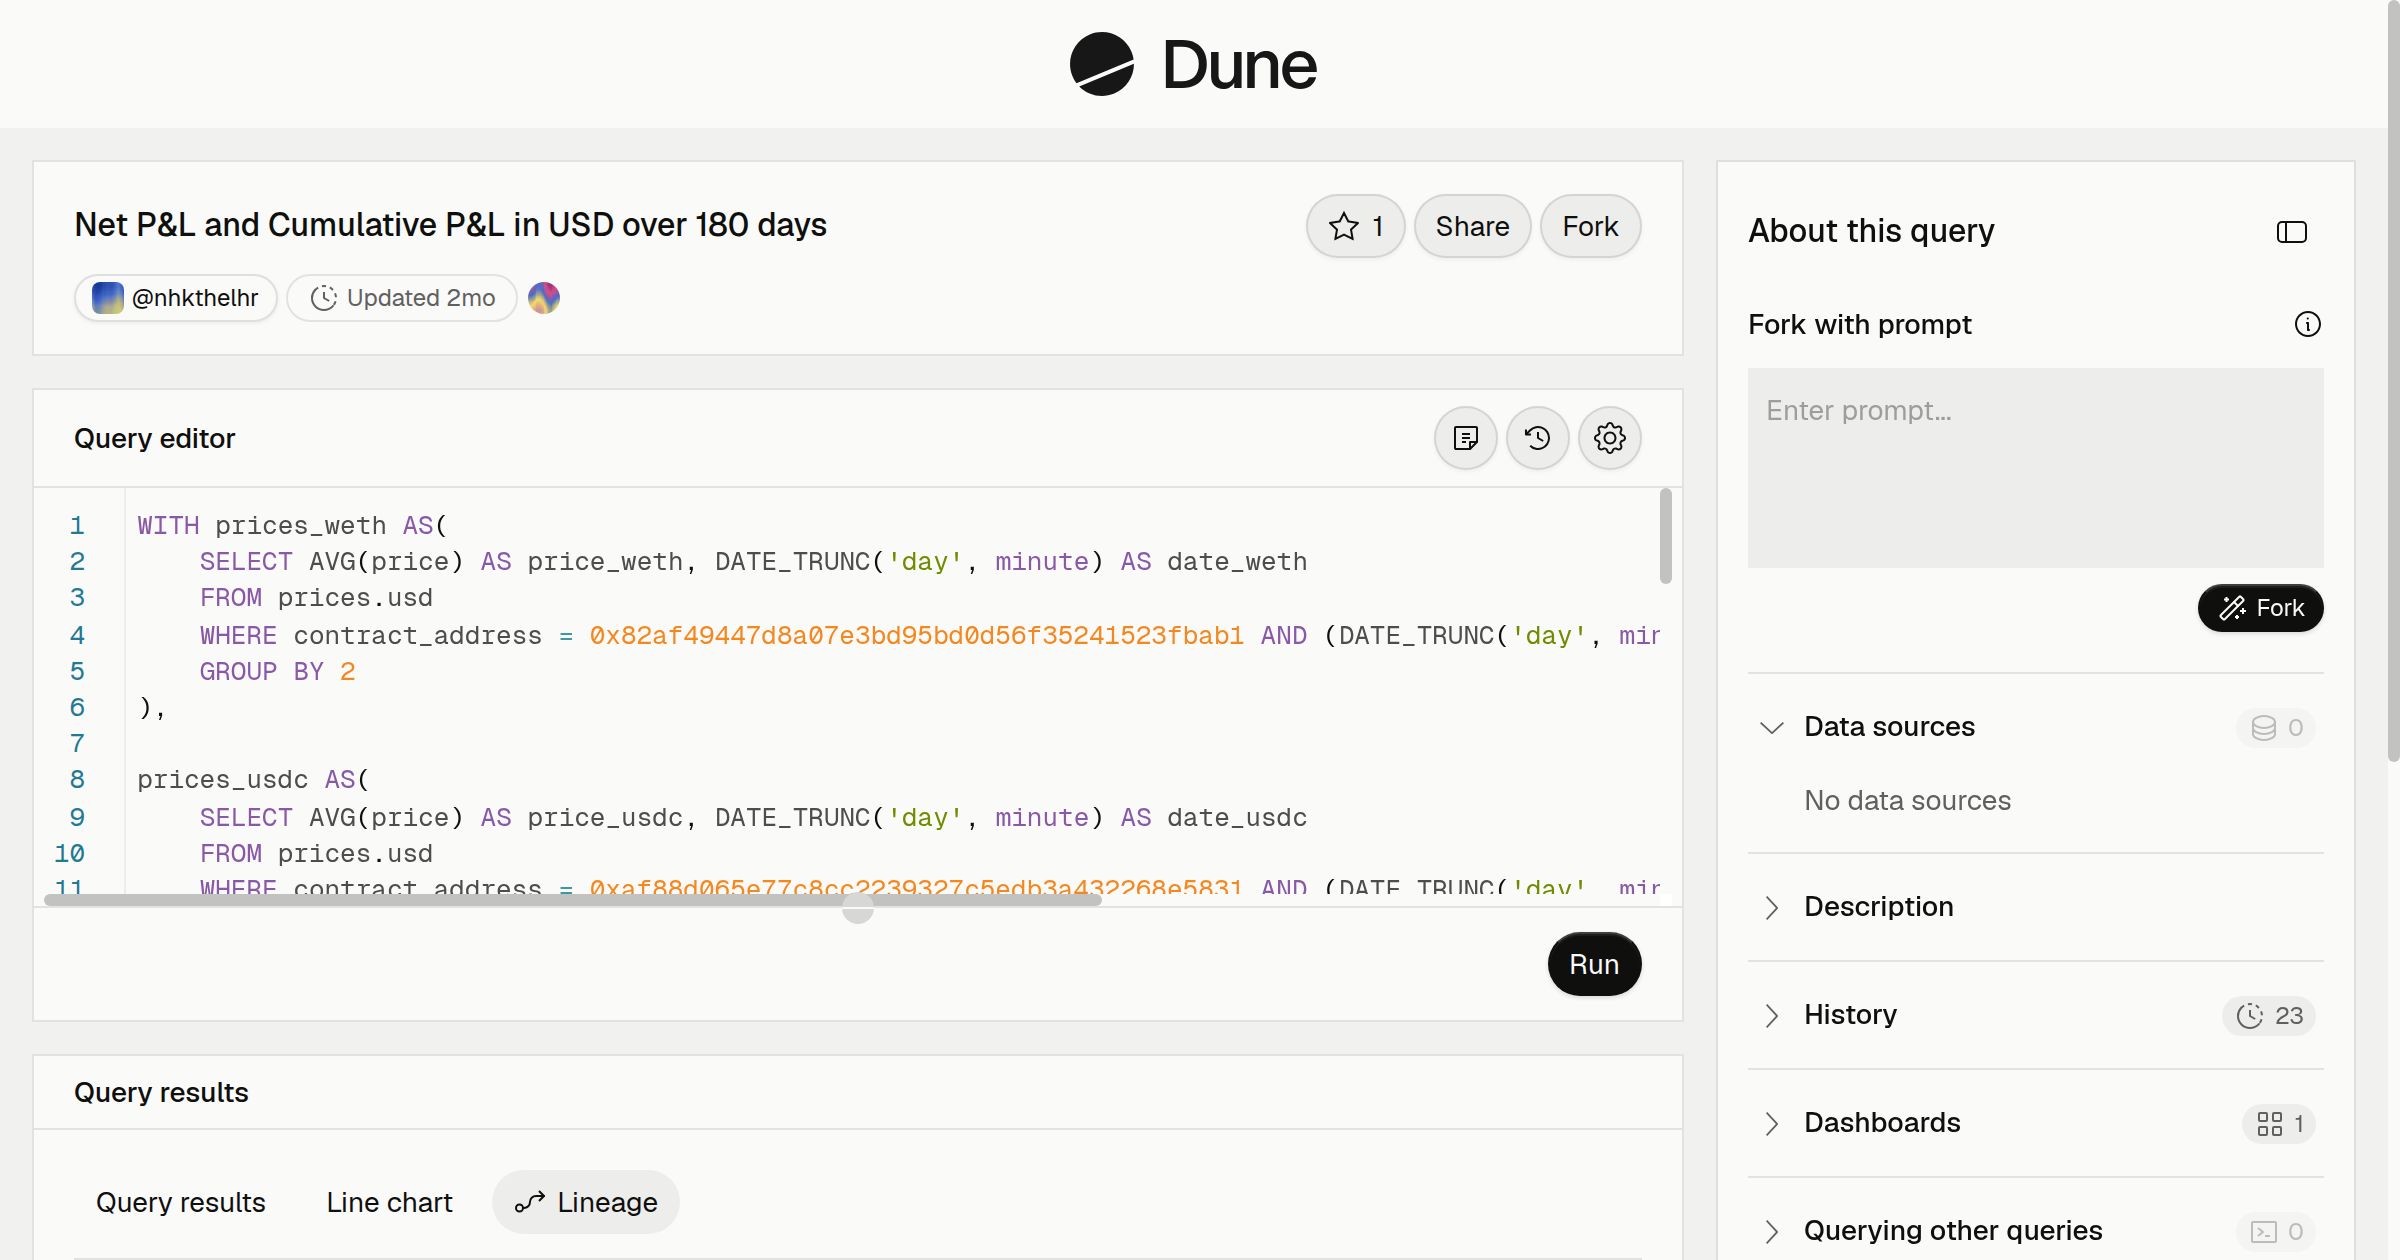Open the query notes icon in editor
Screen dimensions: 2400x1260
point(1465,438)
